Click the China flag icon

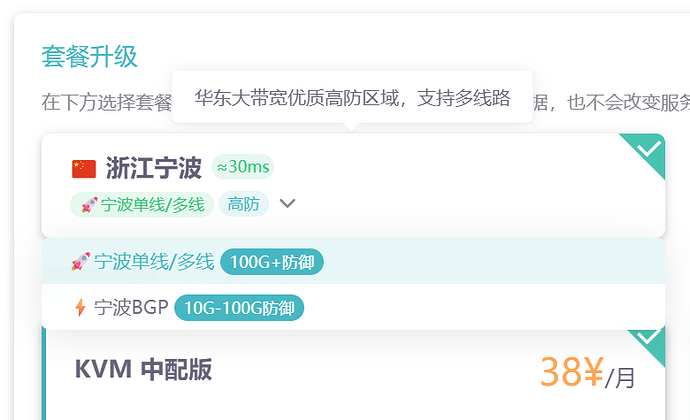(84, 168)
